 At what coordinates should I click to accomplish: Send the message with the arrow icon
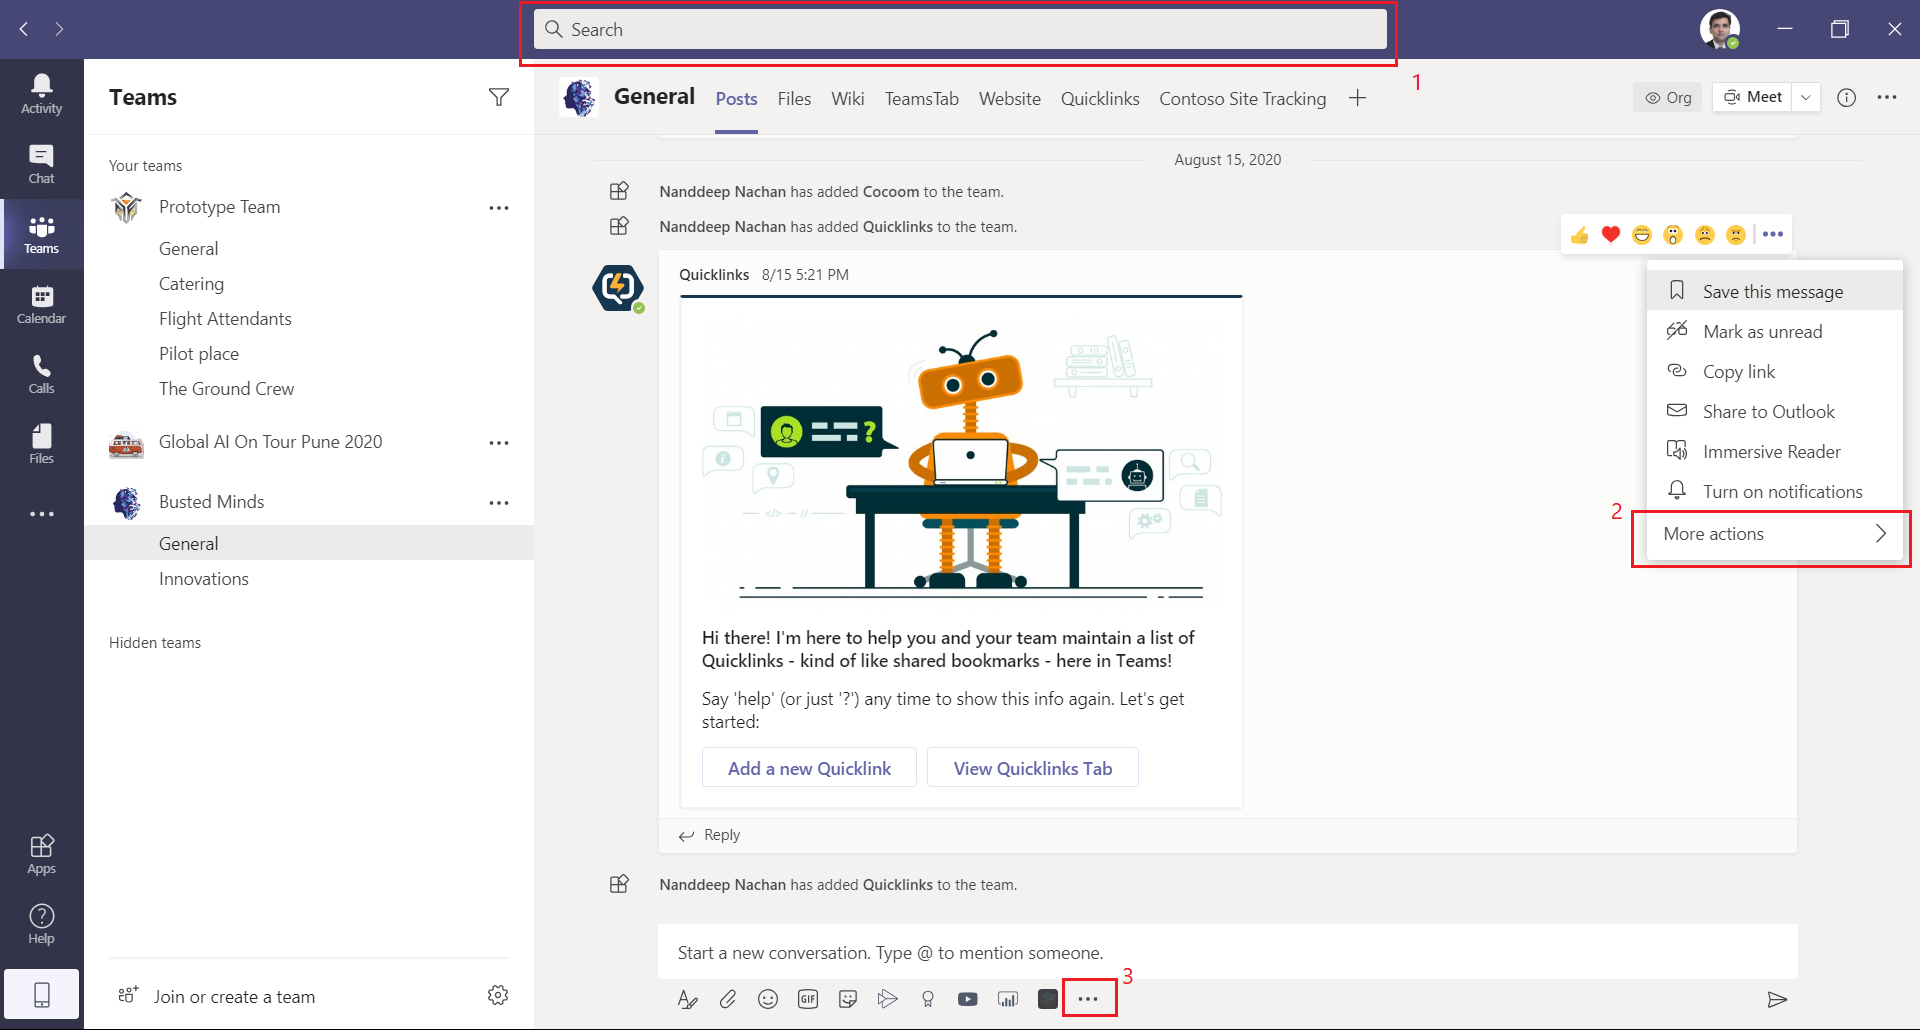(x=1776, y=999)
